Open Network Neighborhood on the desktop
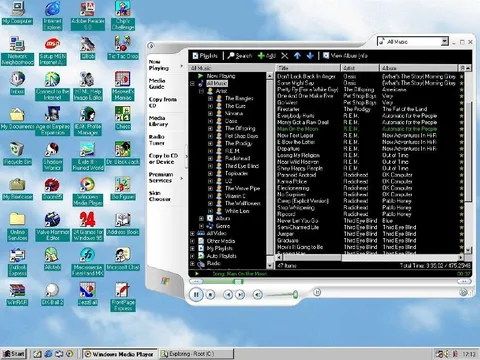 17,50
